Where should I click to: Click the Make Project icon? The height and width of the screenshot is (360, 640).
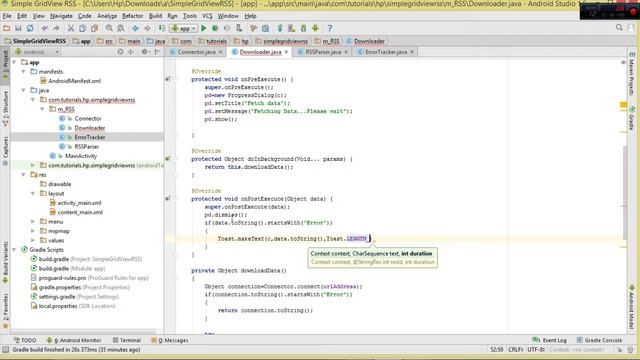click(x=162, y=28)
